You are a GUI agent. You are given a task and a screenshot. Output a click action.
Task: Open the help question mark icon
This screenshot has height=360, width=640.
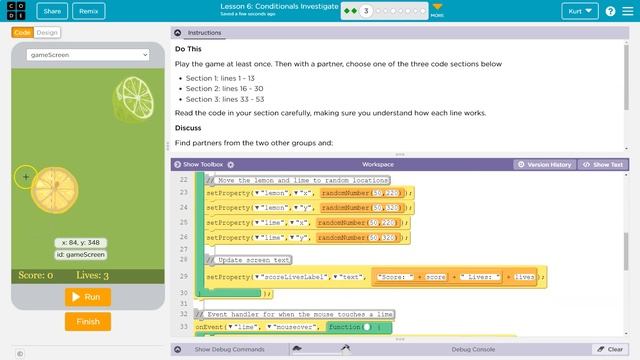pos(610,11)
